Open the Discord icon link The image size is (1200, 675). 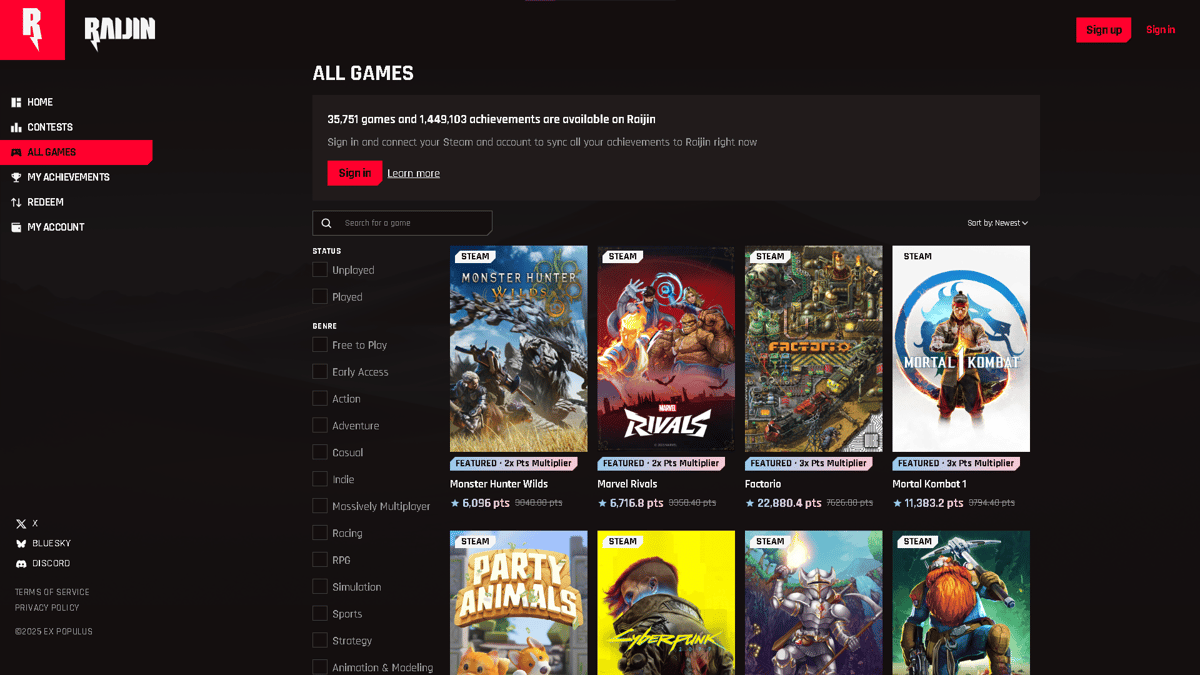(21, 564)
